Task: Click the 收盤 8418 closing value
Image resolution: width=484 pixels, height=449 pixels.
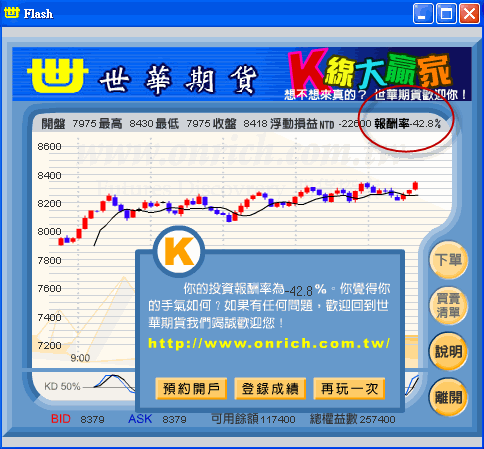Action: pos(240,124)
